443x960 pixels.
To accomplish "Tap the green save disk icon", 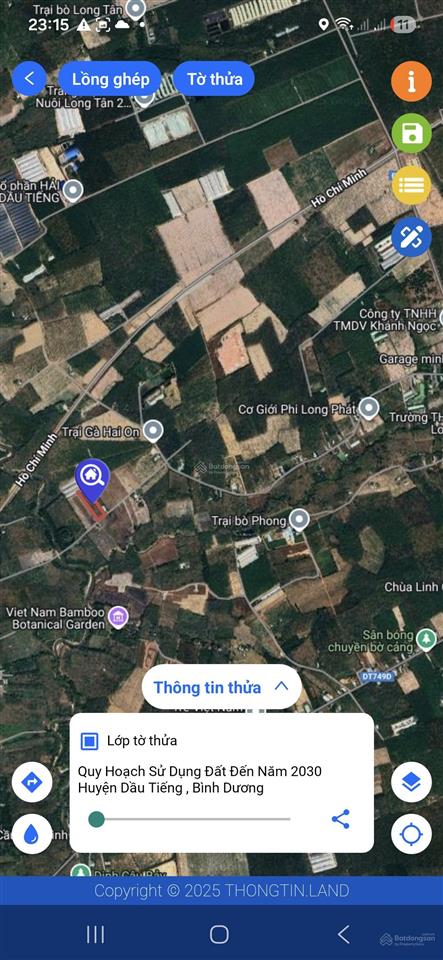I will (411, 133).
